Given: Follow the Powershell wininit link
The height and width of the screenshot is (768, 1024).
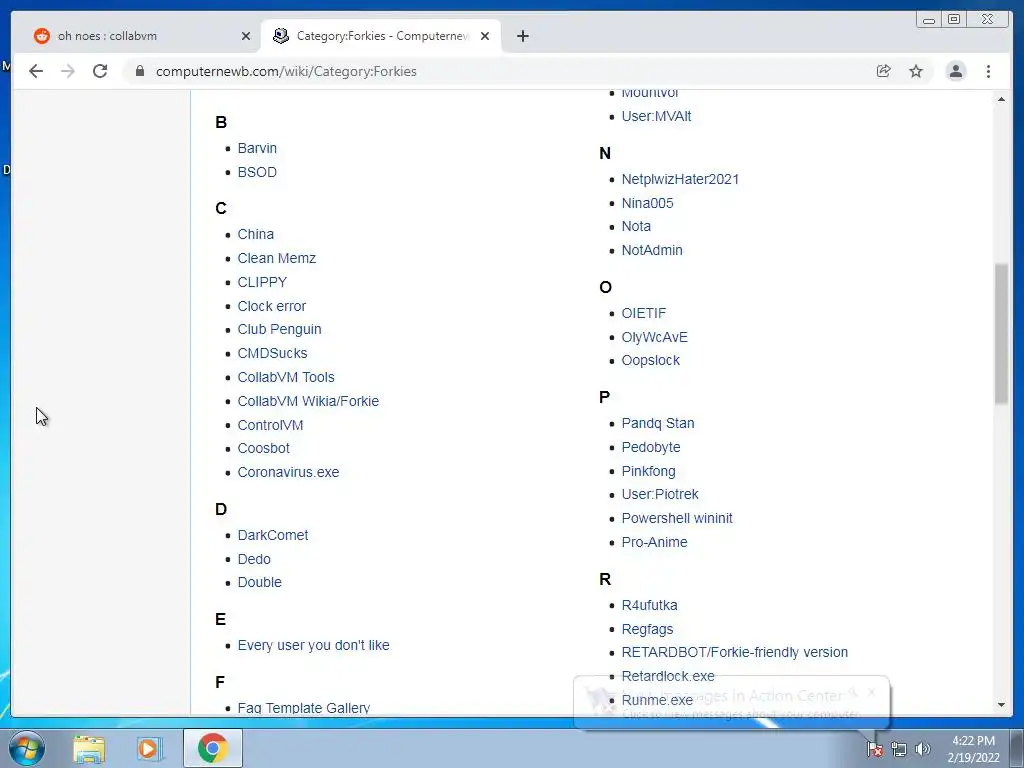Looking at the screenshot, I should [x=677, y=519].
